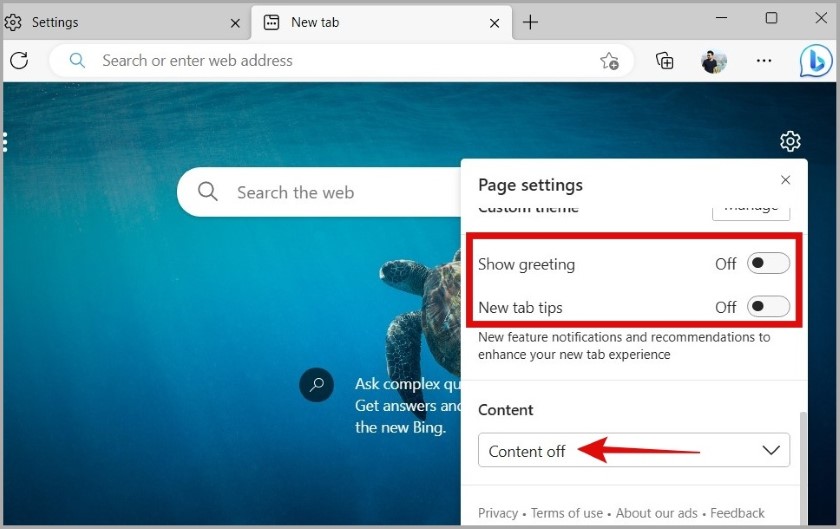Viewport: 840px width, 529px height.
Task: Open the Collections icon in toolbar
Action: 665,61
